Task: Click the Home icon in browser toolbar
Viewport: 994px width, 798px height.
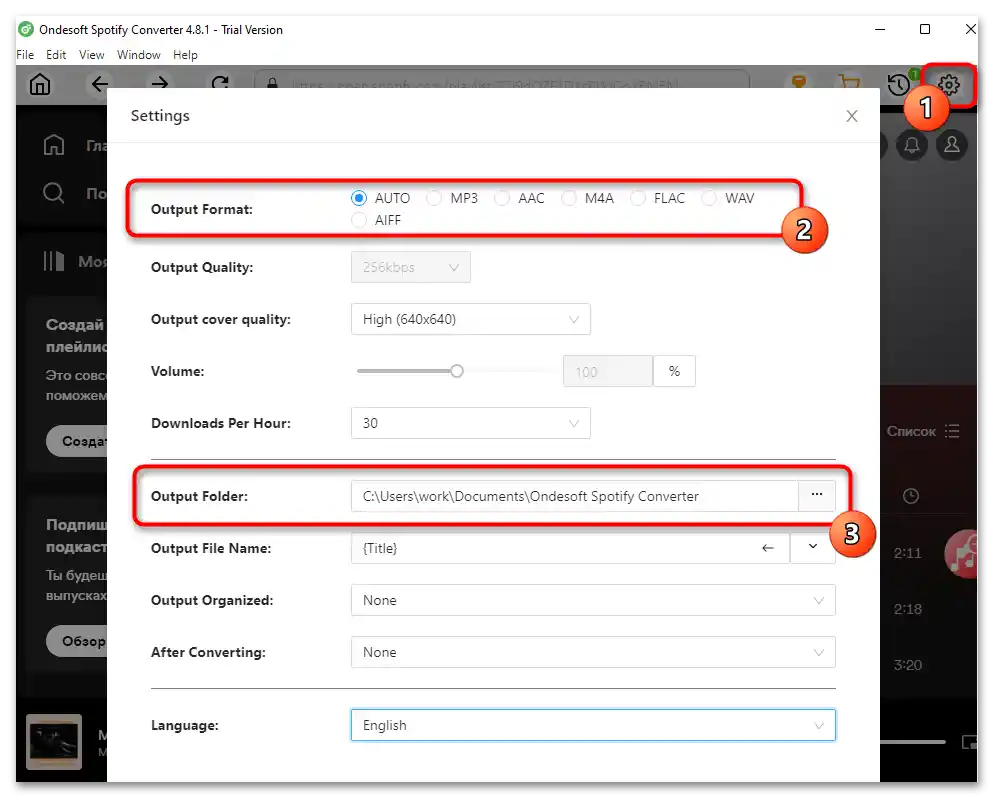Action: coord(40,84)
